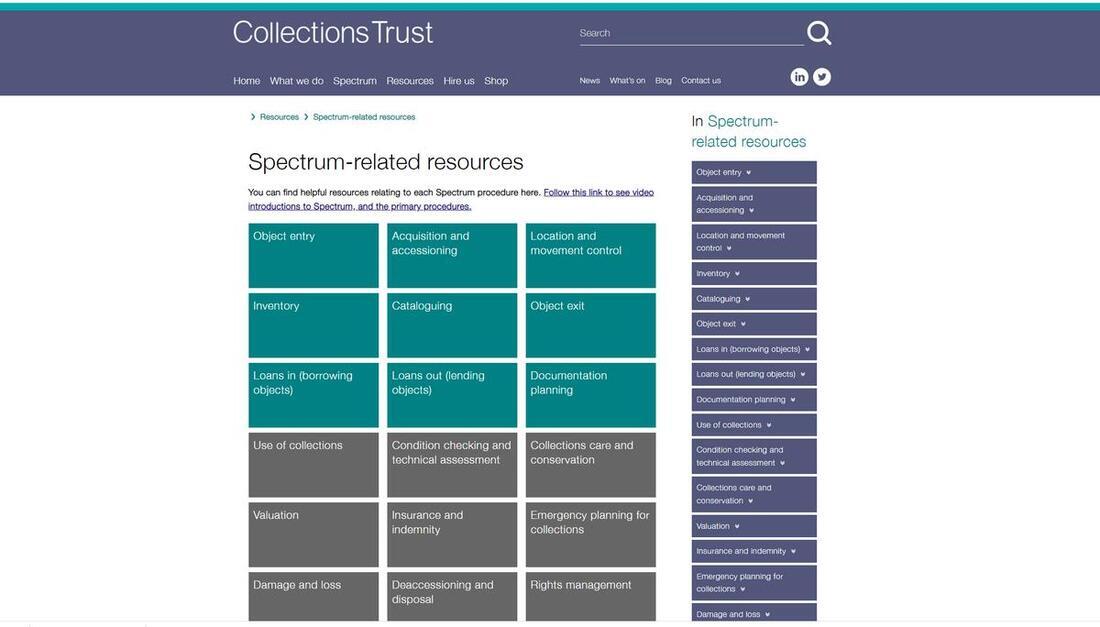Open the Condition checking and technical assessment tile
Viewport: 1100px width, 627px height.
[x=452, y=464]
